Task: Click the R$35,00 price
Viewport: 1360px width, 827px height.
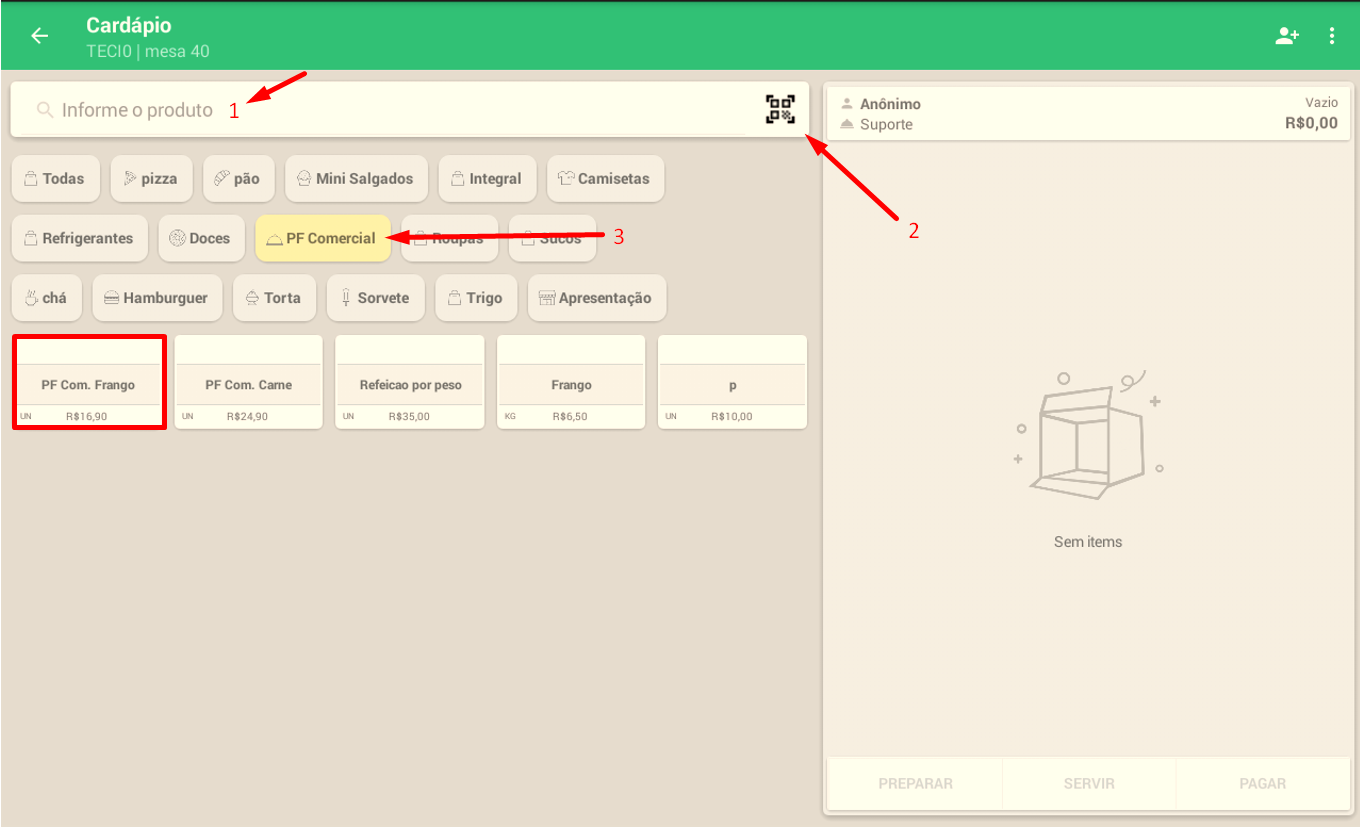Action: click(x=409, y=417)
